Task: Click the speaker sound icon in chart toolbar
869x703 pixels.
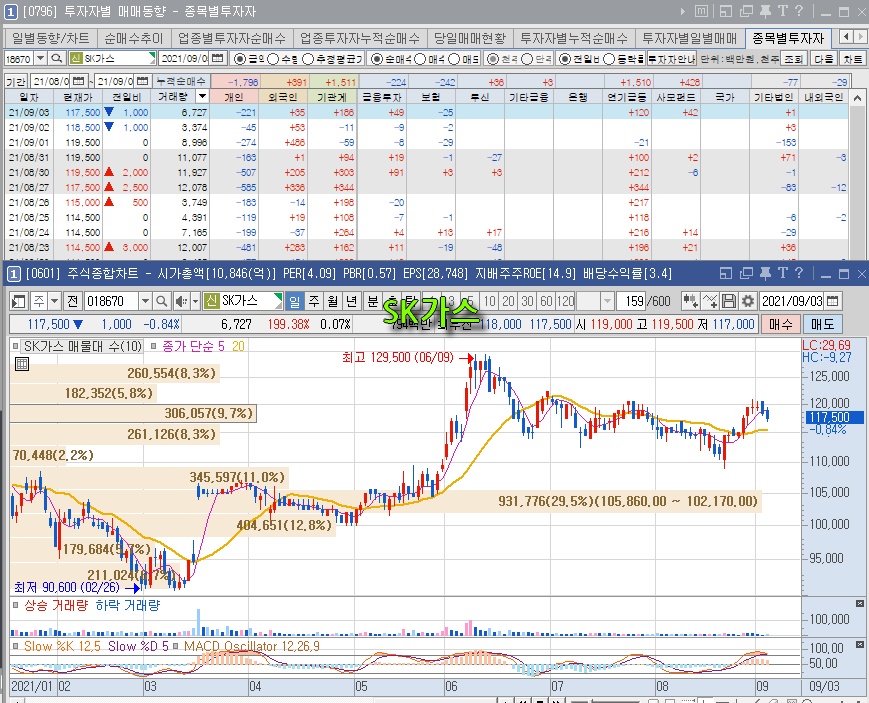Action: click(180, 301)
